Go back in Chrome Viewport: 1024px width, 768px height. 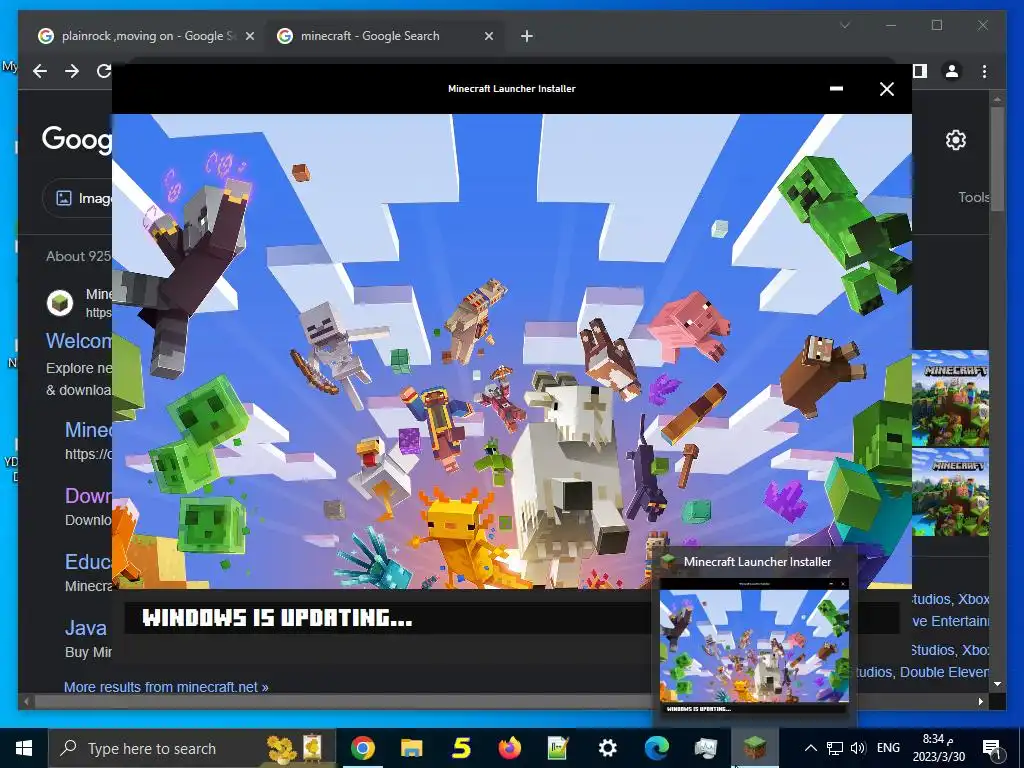click(40, 71)
